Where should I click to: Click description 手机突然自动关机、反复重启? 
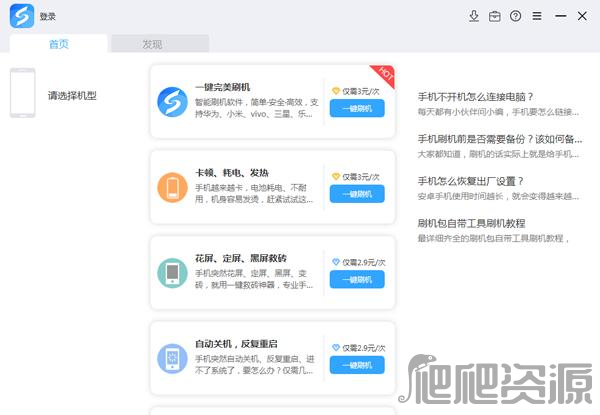point(254,365)
